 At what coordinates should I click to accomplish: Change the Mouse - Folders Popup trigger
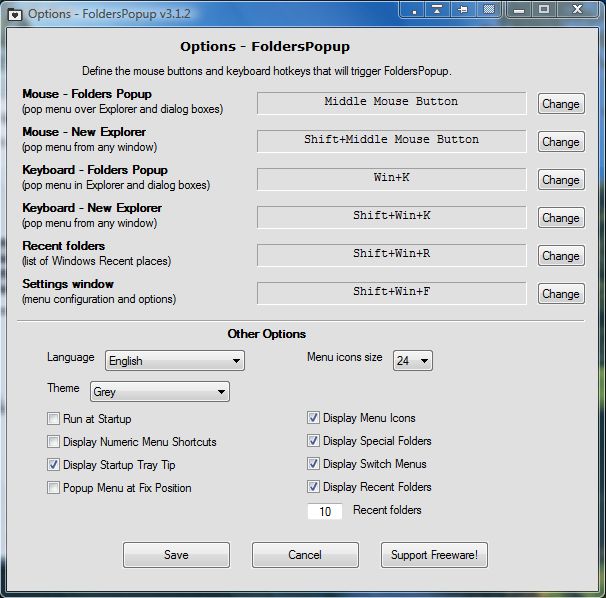560,104
